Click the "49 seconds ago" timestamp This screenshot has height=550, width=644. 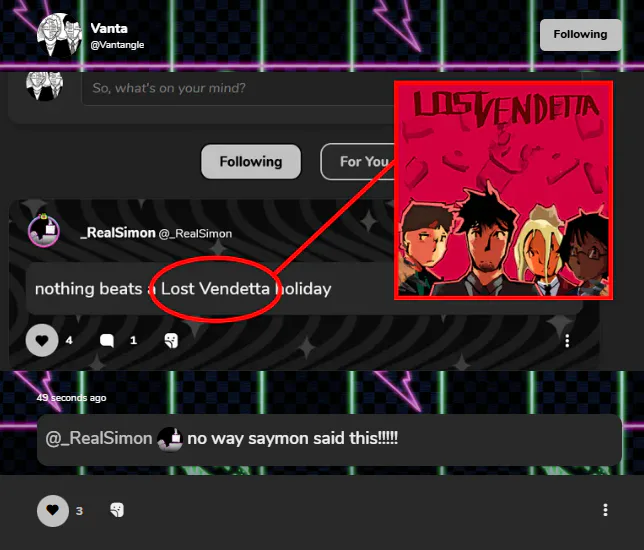pyautogui.click(x=71, y=398)
